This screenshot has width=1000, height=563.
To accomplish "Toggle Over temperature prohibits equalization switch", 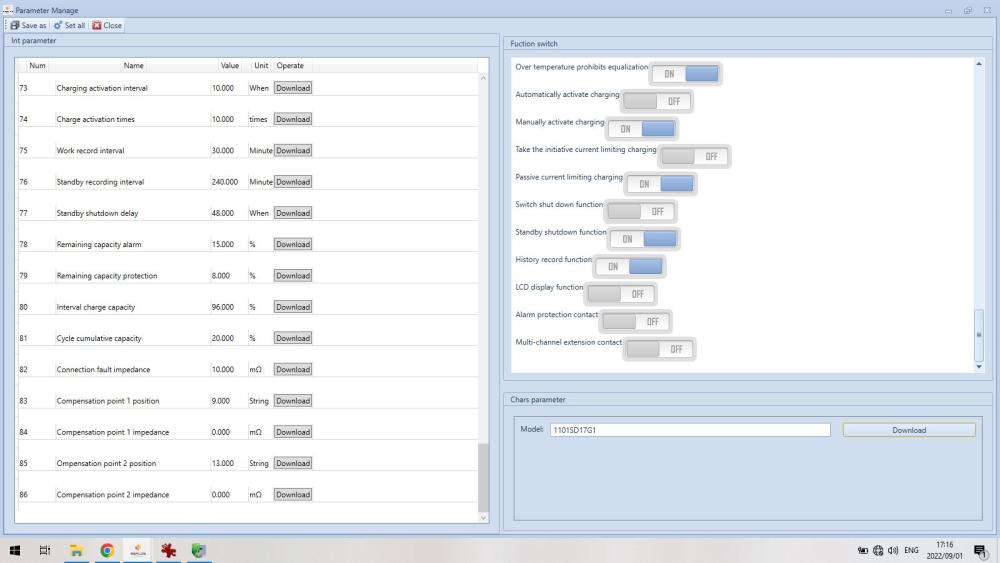I will (x=686, y=74).
